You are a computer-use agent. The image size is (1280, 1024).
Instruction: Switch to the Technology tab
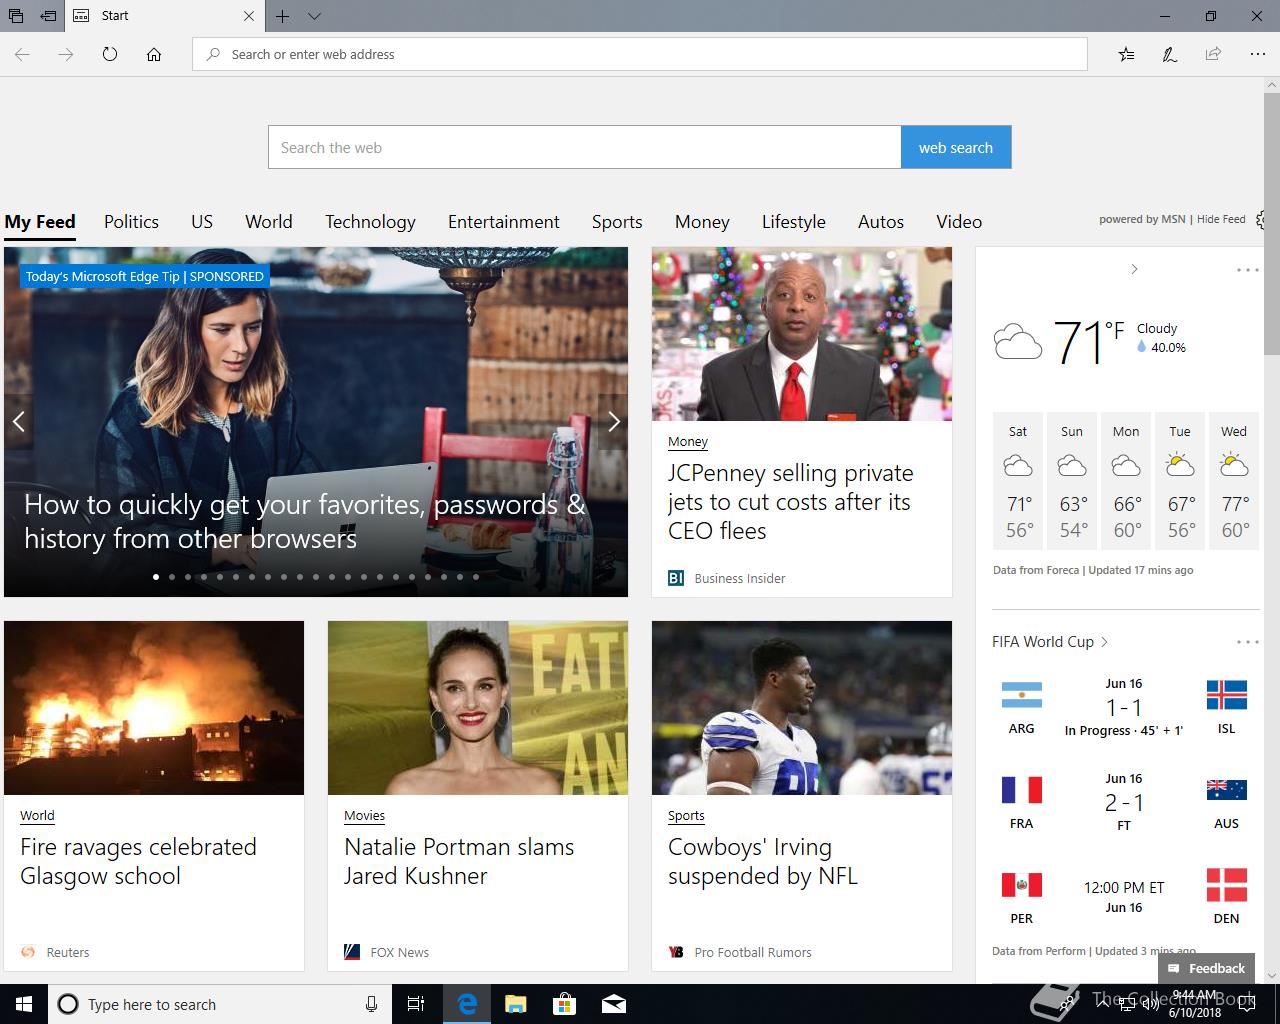[370, 222]
